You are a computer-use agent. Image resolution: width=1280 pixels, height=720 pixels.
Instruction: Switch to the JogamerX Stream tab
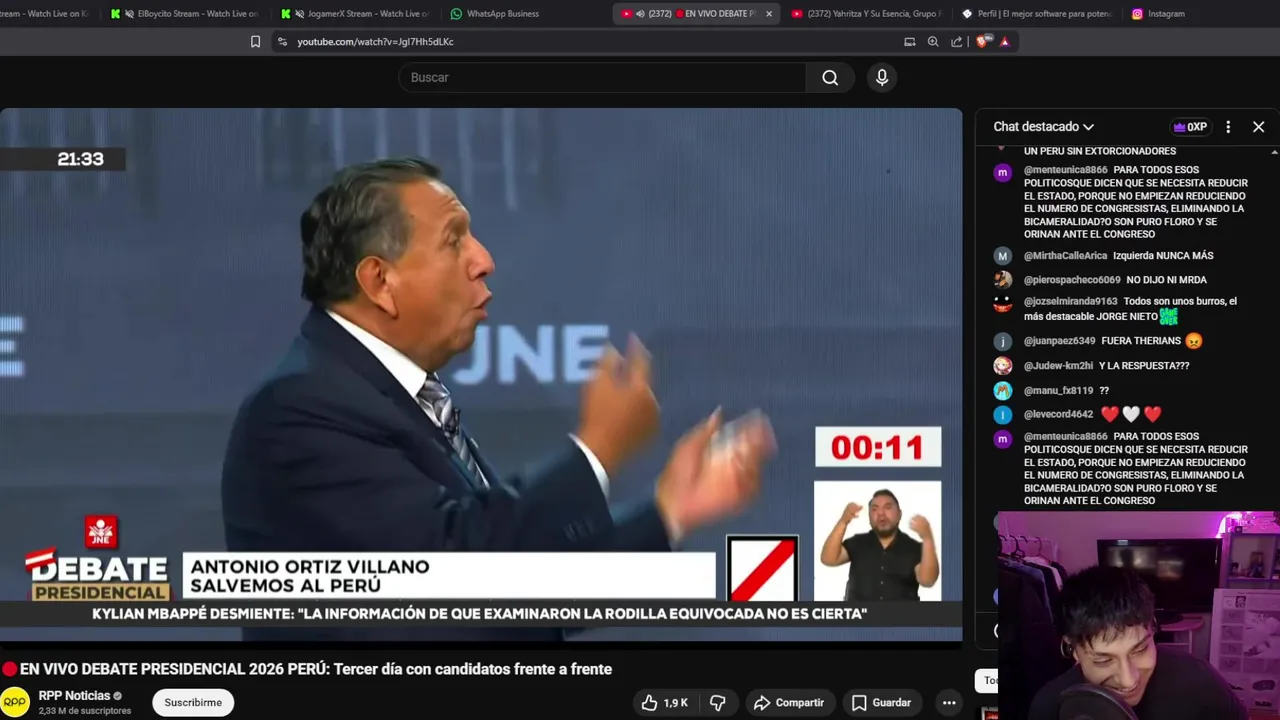[357, 14]
